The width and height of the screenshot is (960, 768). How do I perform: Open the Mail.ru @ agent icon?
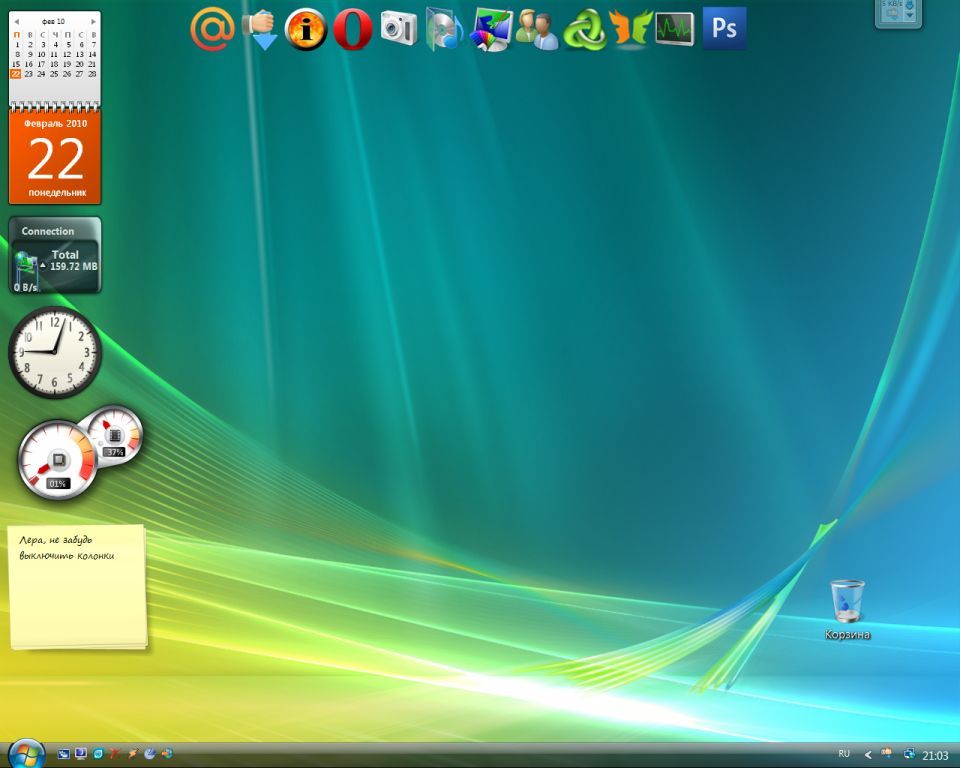212,29
